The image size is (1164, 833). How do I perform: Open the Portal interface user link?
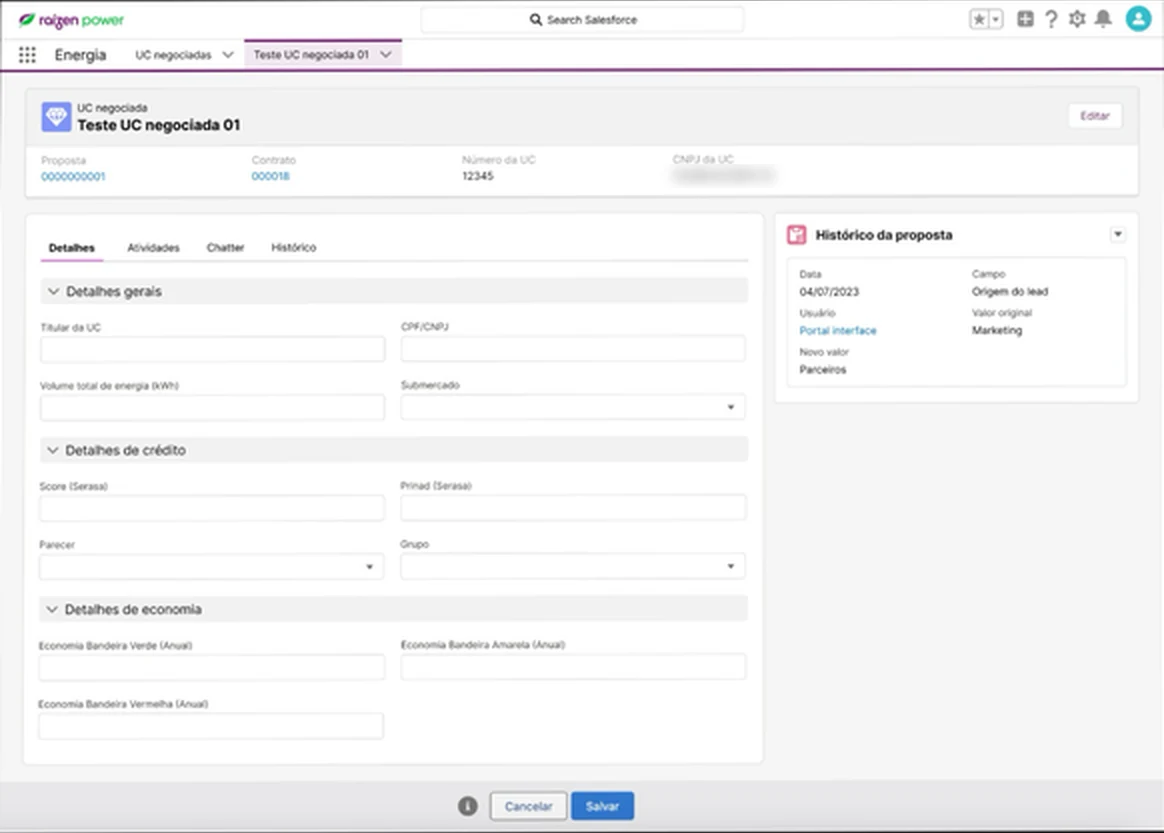click(x=837, y=331)
